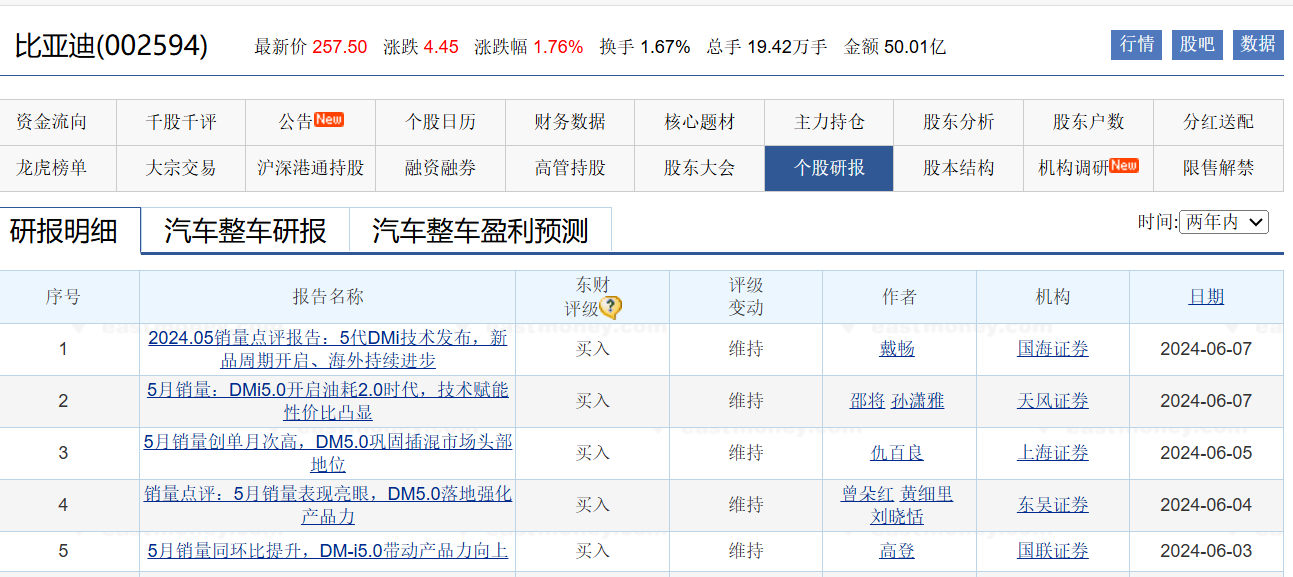Open report 5月销量同环比提升

click(328, 551)
